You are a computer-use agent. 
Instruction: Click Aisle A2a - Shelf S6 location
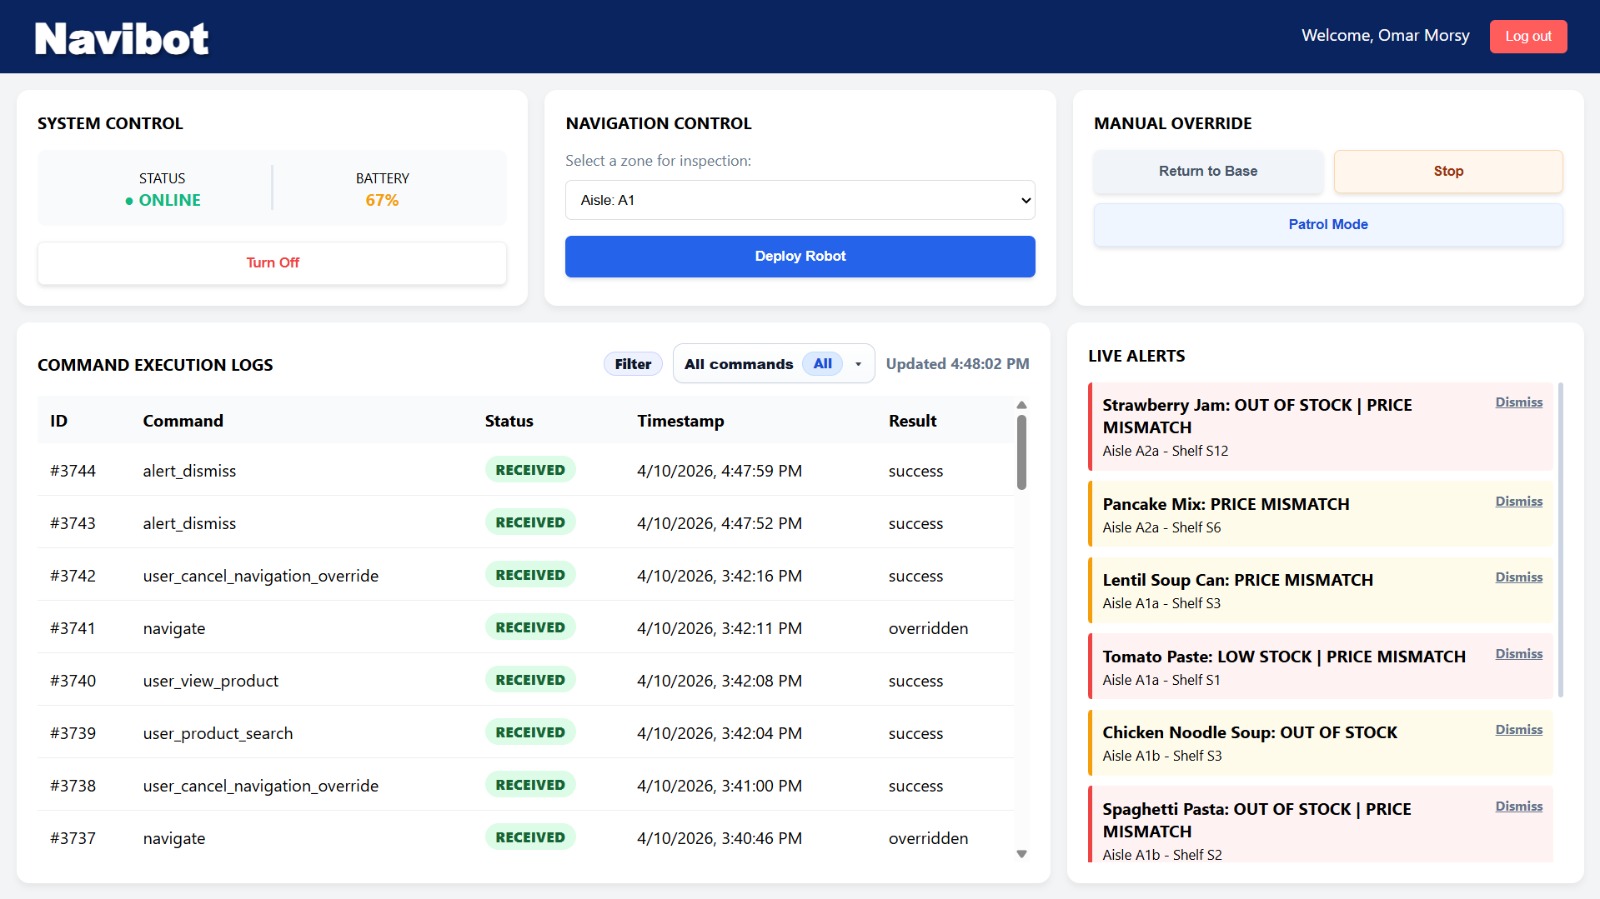point(1161,528)
